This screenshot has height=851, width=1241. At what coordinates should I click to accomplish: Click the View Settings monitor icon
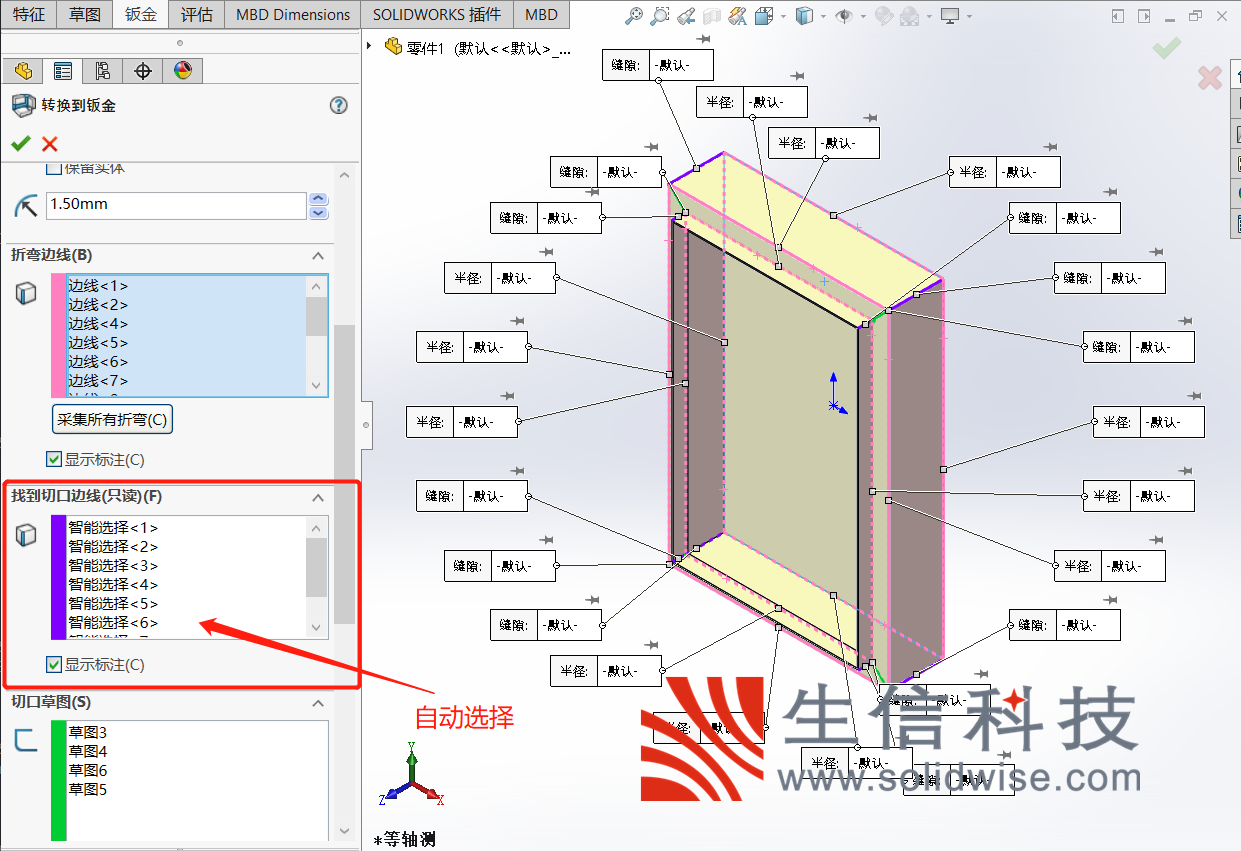point(950,15)
